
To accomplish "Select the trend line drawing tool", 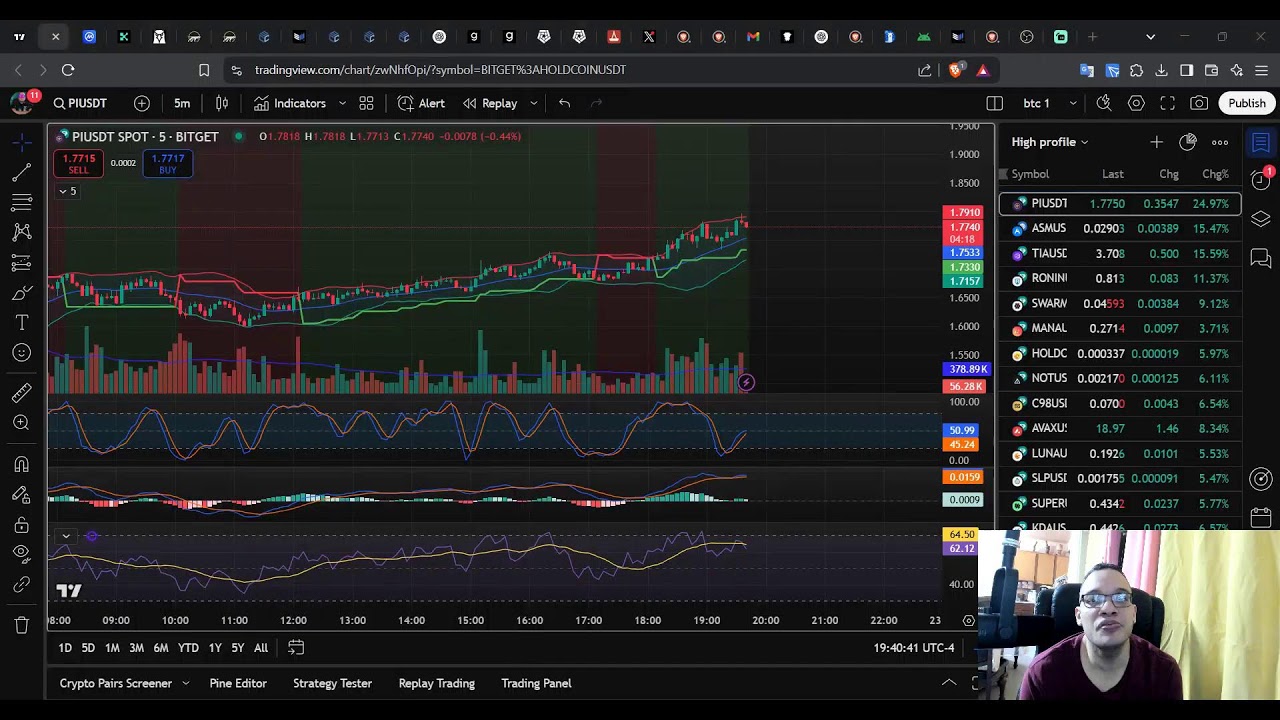I will pos(22,172).
